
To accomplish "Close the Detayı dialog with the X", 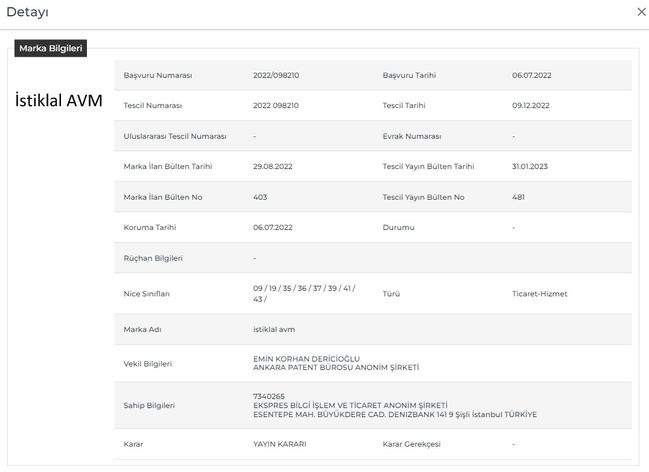I will tap(641, 12).
